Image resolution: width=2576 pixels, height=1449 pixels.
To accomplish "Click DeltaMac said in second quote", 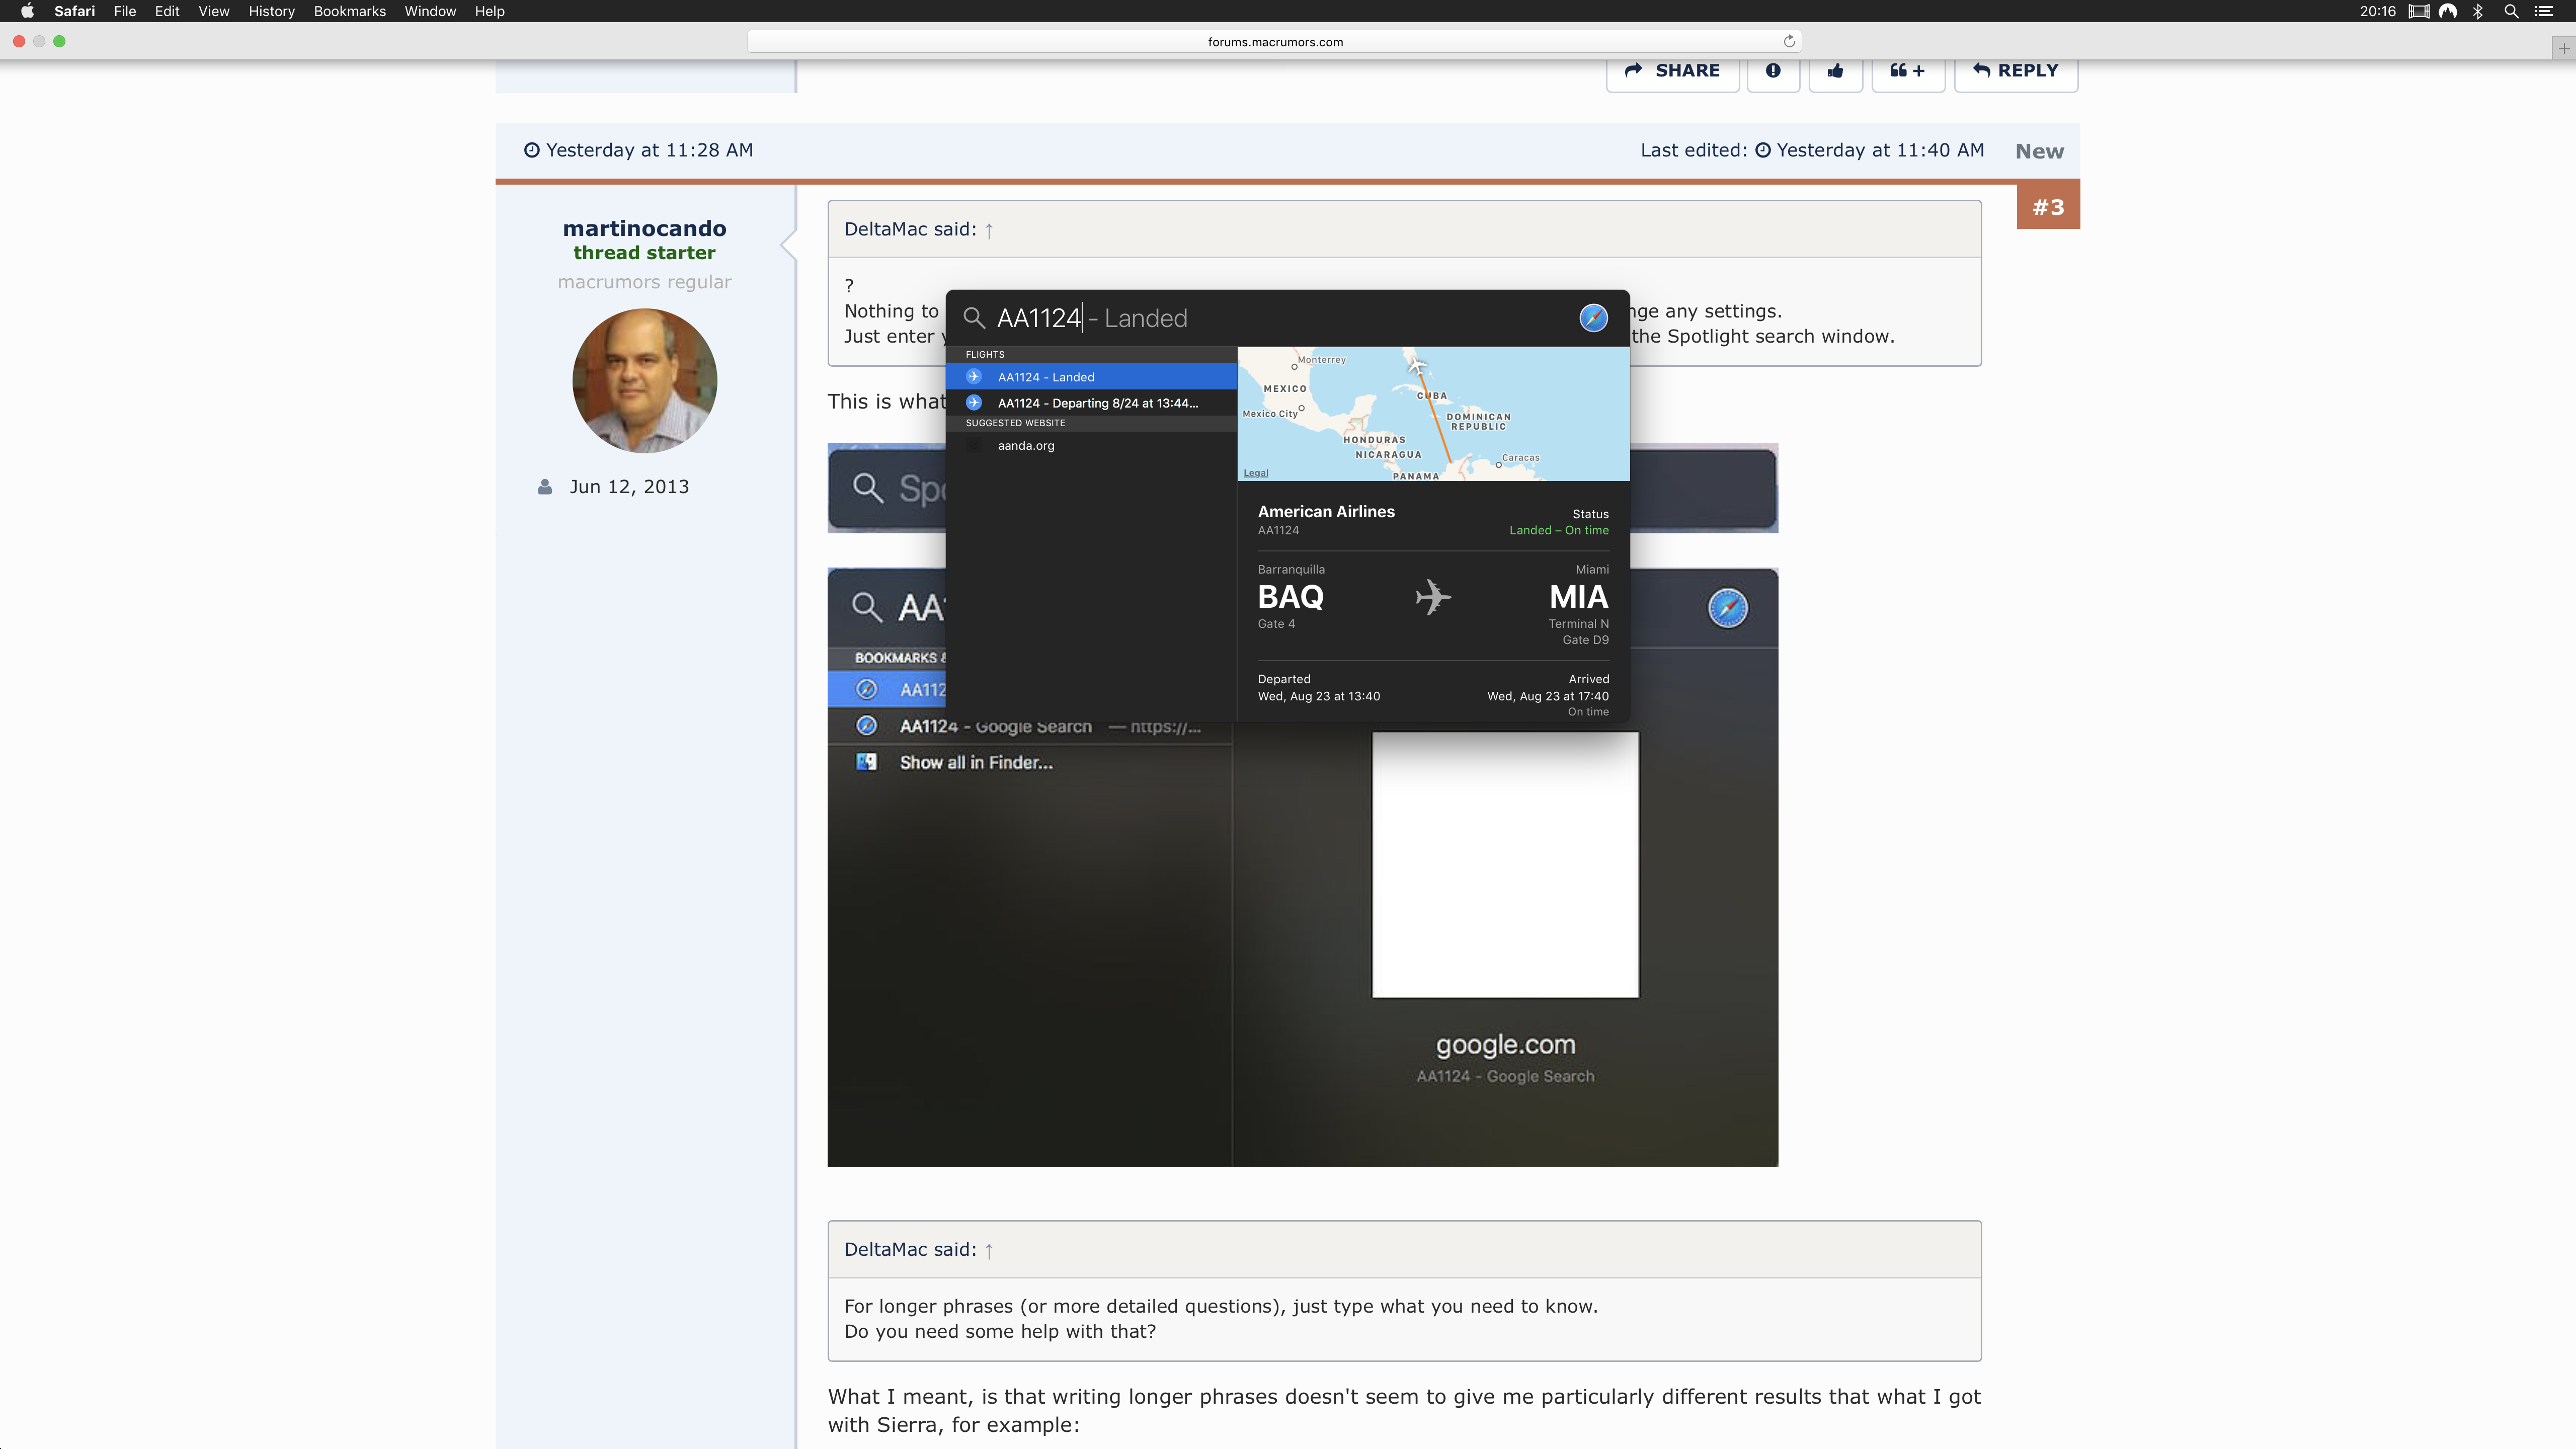I will (x=909, y=1250).
